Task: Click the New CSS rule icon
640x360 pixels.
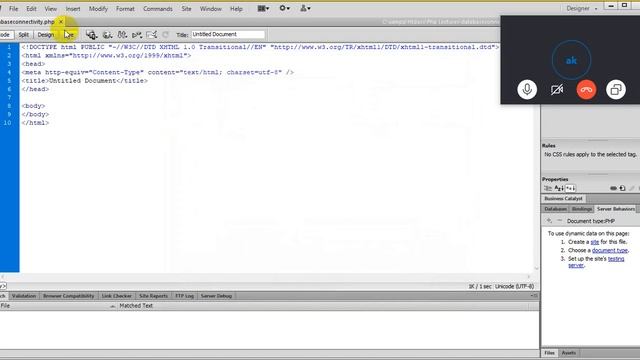Action: tap(622, 188)
